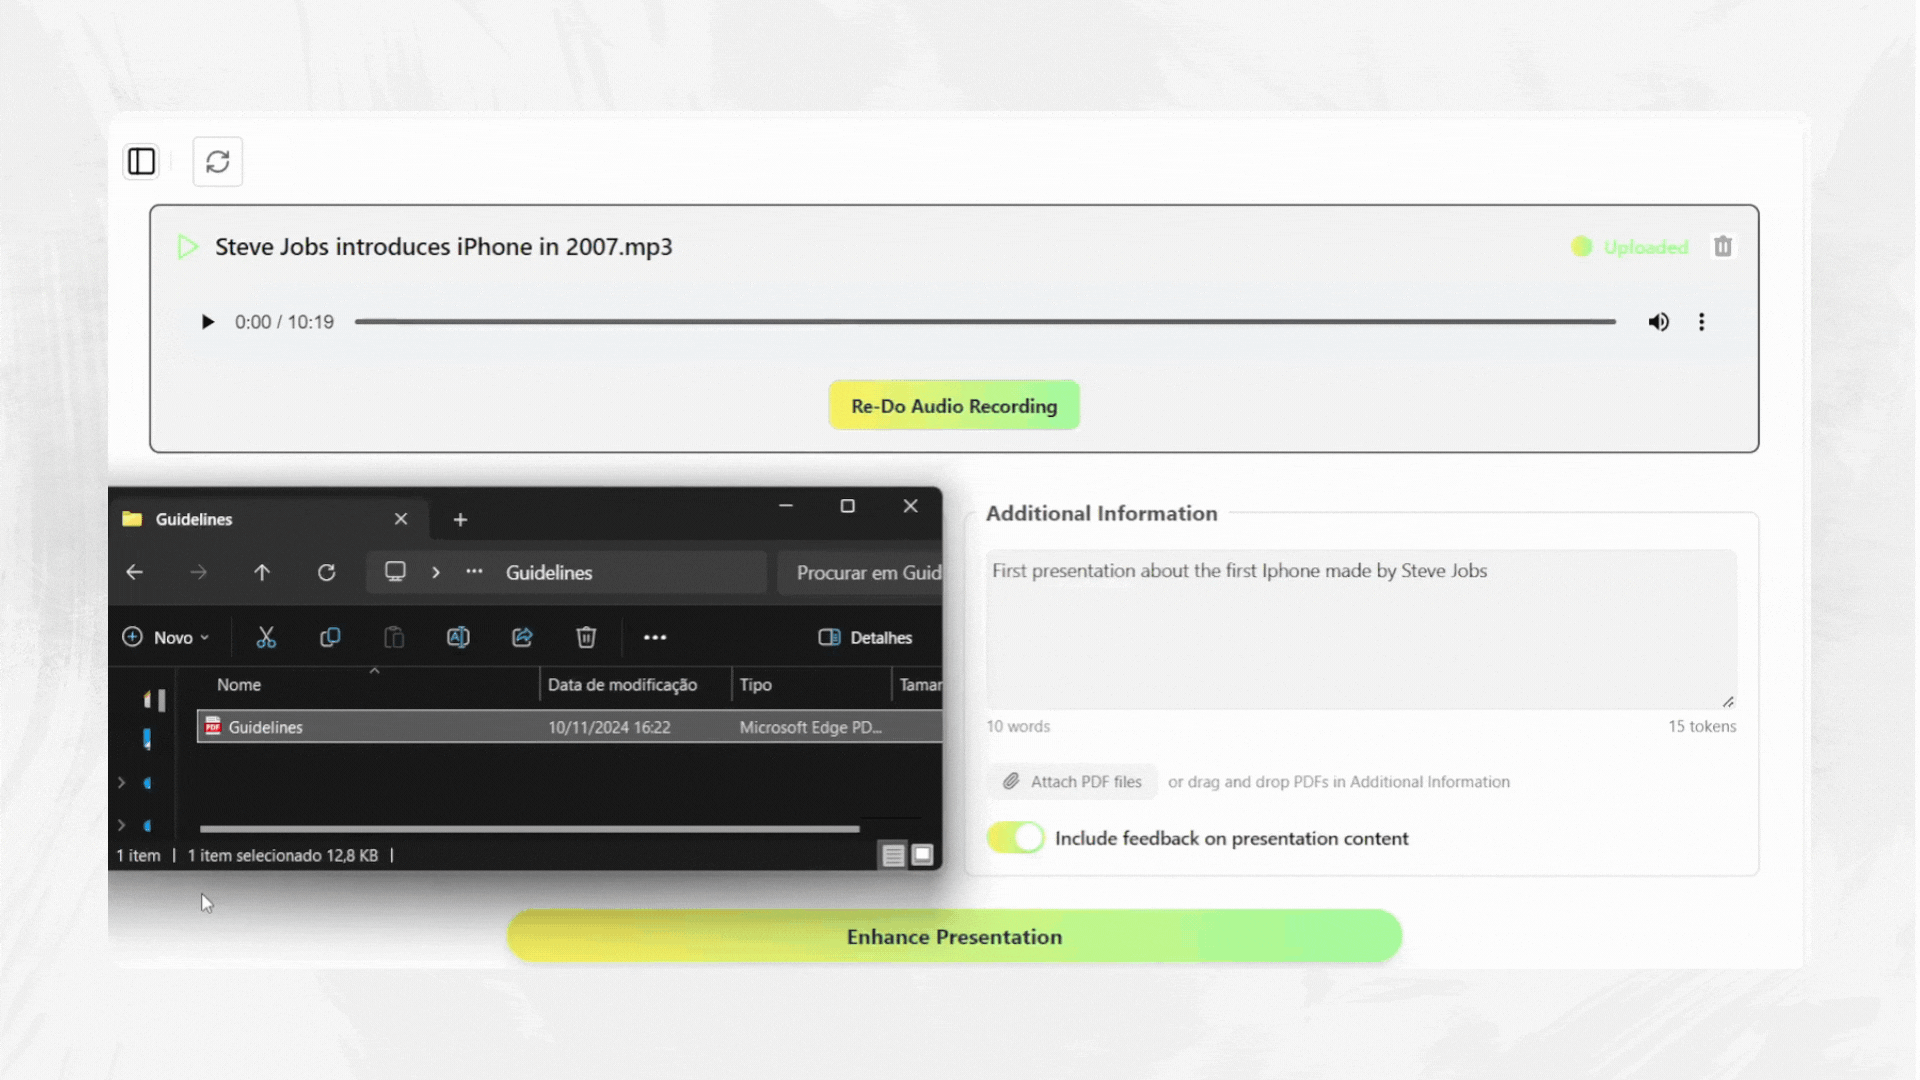Close the File Explorer window
The width and height of the screenshot is (1920, 1080).
910,506
